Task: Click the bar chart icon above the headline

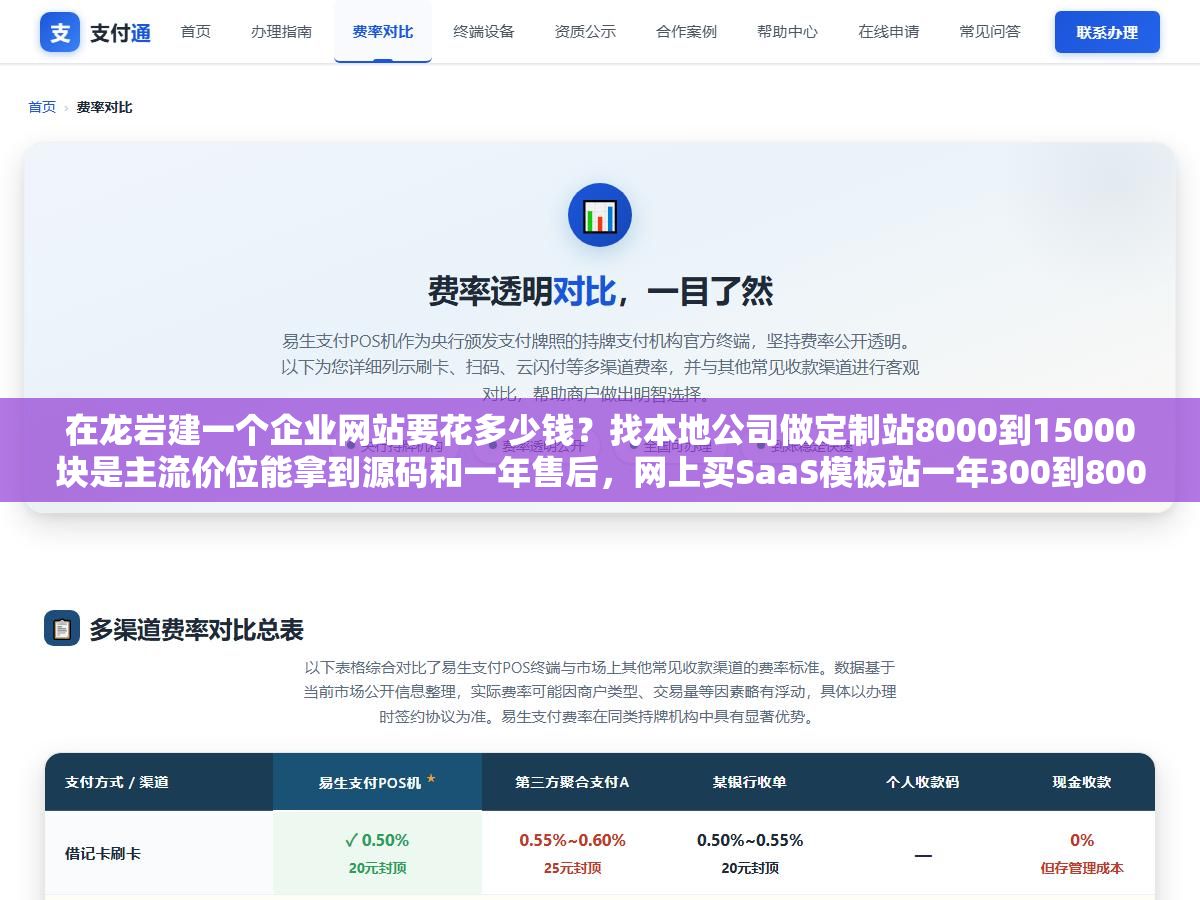Action: (600, 215)
